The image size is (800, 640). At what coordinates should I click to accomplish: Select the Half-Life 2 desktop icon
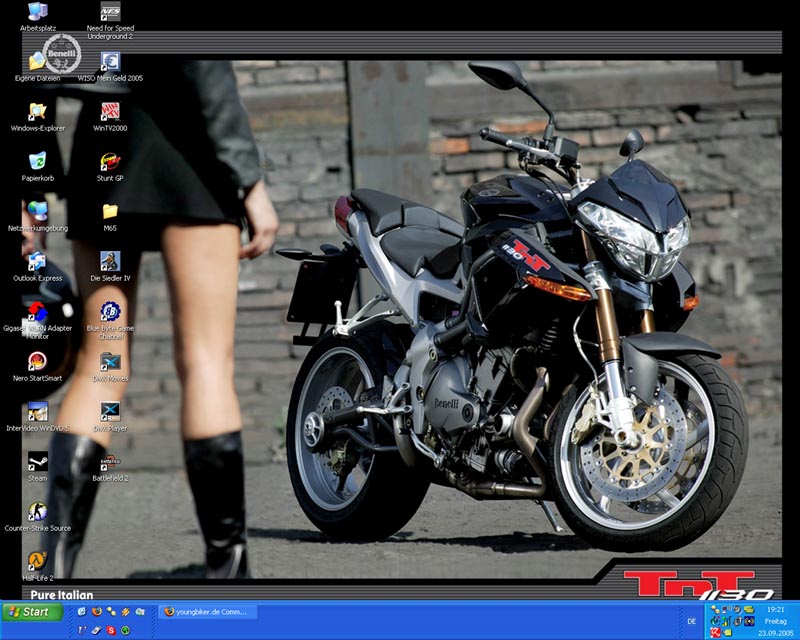click(38, 567)
